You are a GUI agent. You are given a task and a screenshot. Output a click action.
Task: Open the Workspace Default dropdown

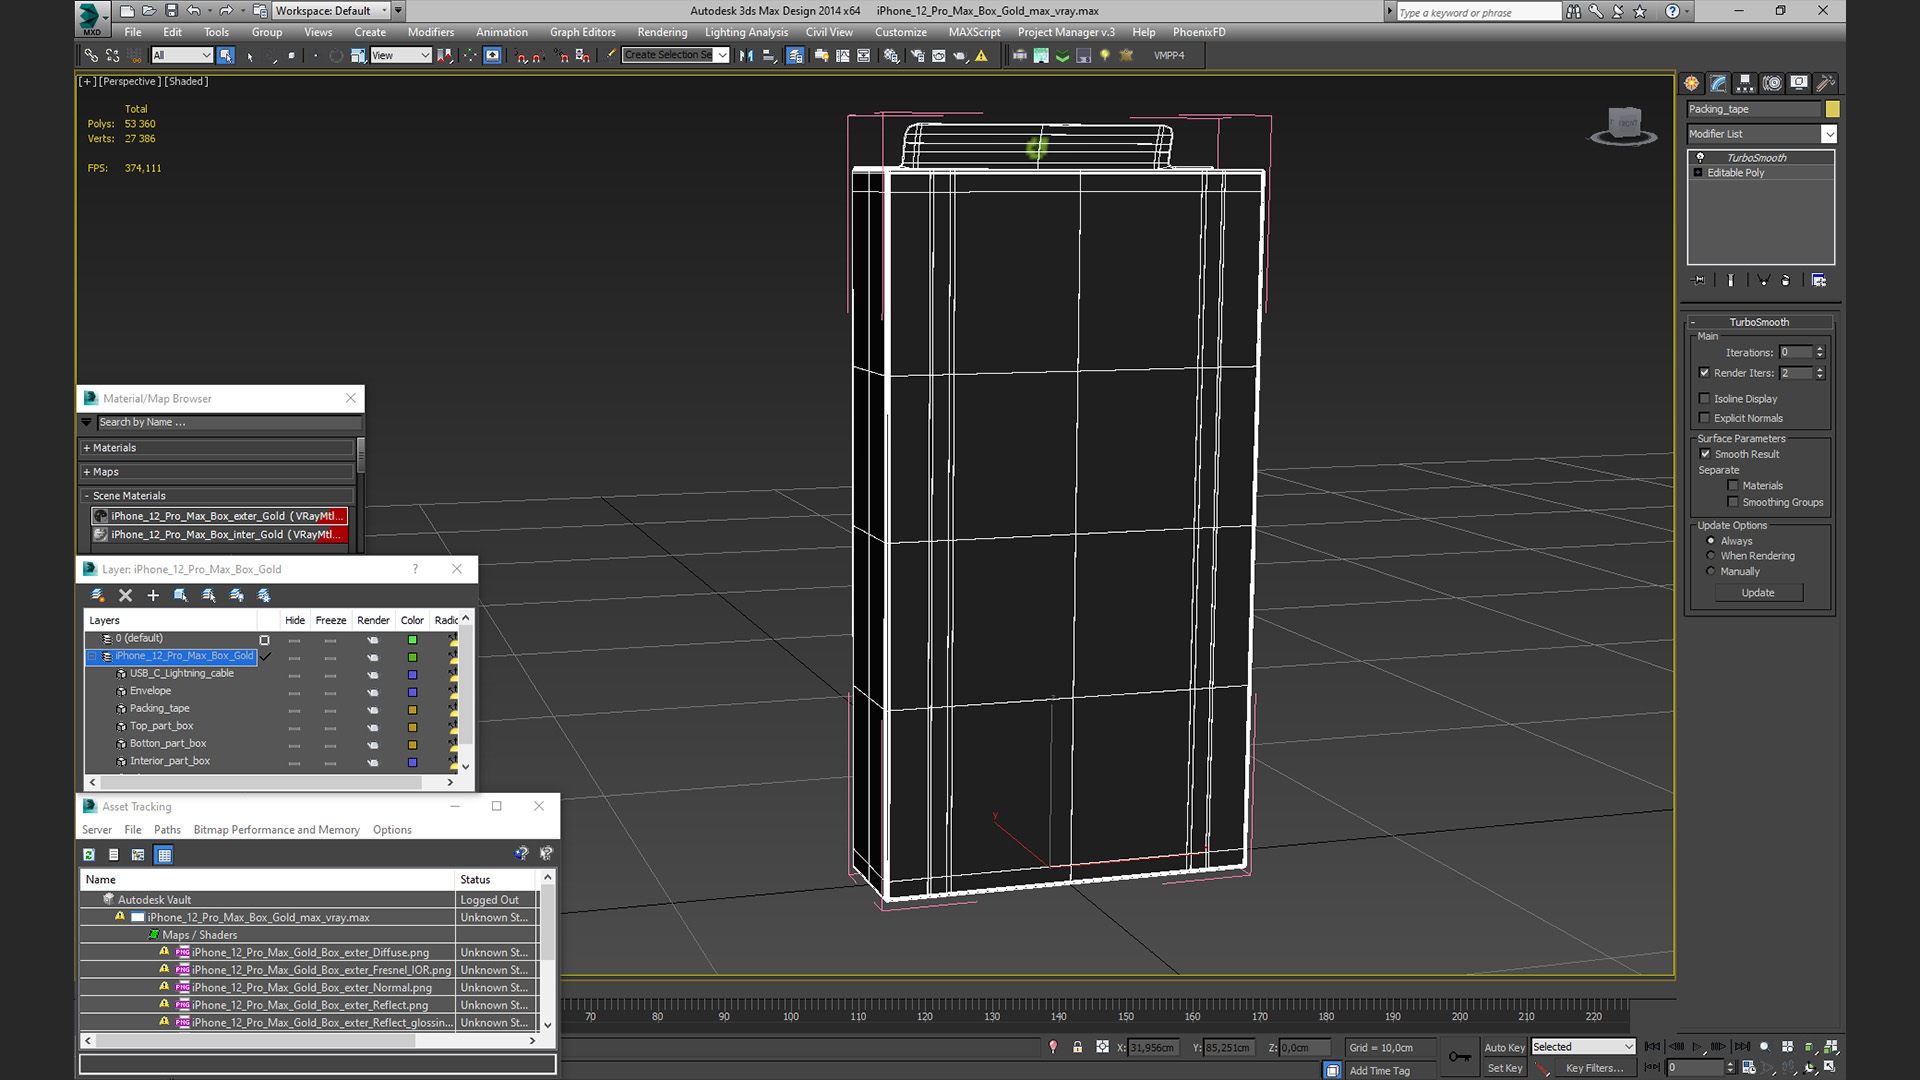coord(332,11)
